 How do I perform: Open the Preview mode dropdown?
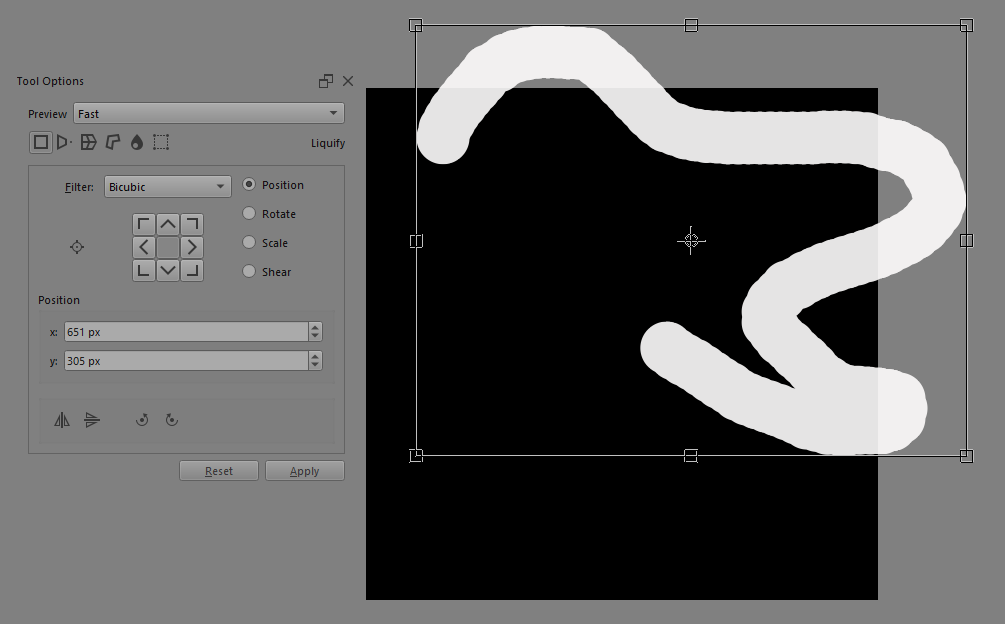coord(209,114)
